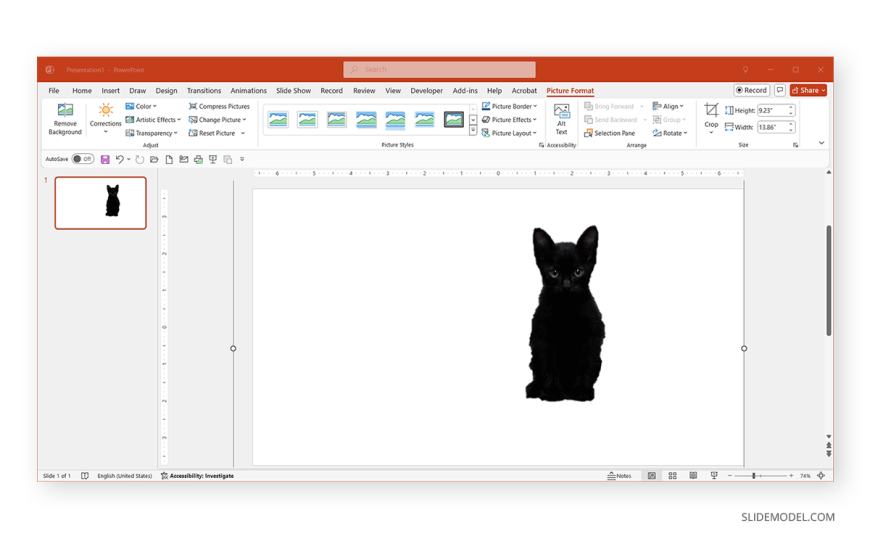The image size is (870, 539).
Task: Apply the last picture style with black frame
Action: 454,119
